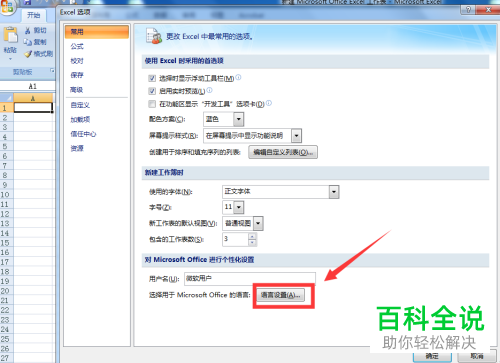The width and height of the screenshot is (500, 363).
Task: Click the Paste clipboard icon
Action: [x=11, y=35]
